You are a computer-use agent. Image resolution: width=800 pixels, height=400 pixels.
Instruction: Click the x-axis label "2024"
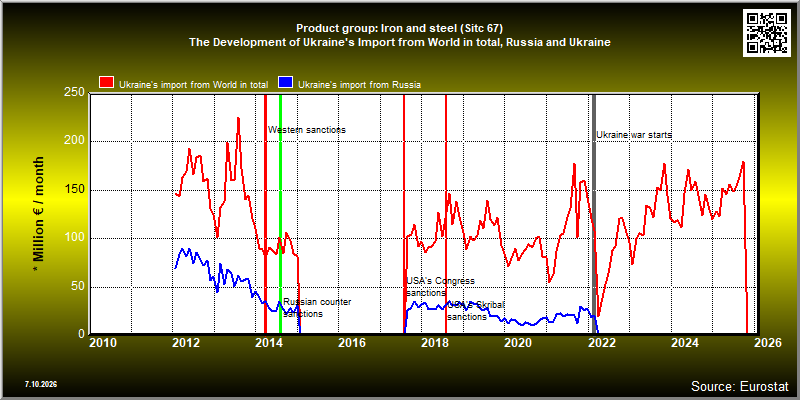click(x=685, y=343)
